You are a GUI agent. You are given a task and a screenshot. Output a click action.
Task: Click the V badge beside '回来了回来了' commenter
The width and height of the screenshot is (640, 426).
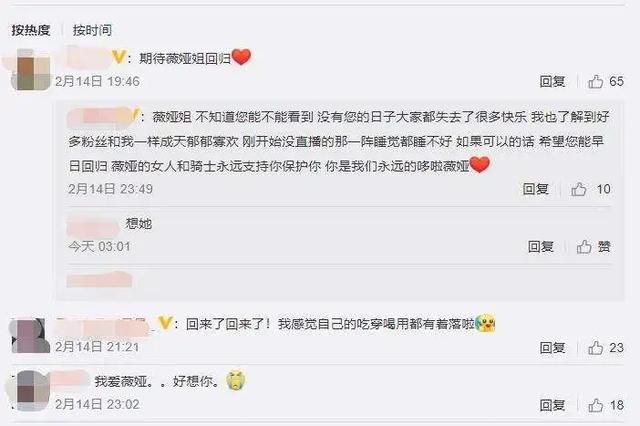tap(165, 323)
